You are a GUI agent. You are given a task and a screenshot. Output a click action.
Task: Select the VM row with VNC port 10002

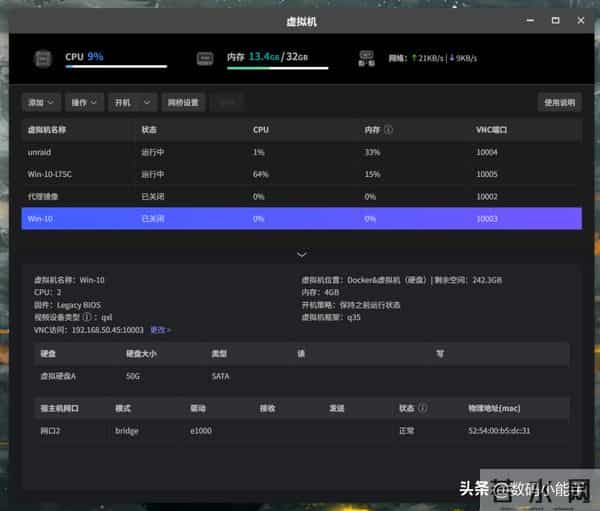pos(302,197)
